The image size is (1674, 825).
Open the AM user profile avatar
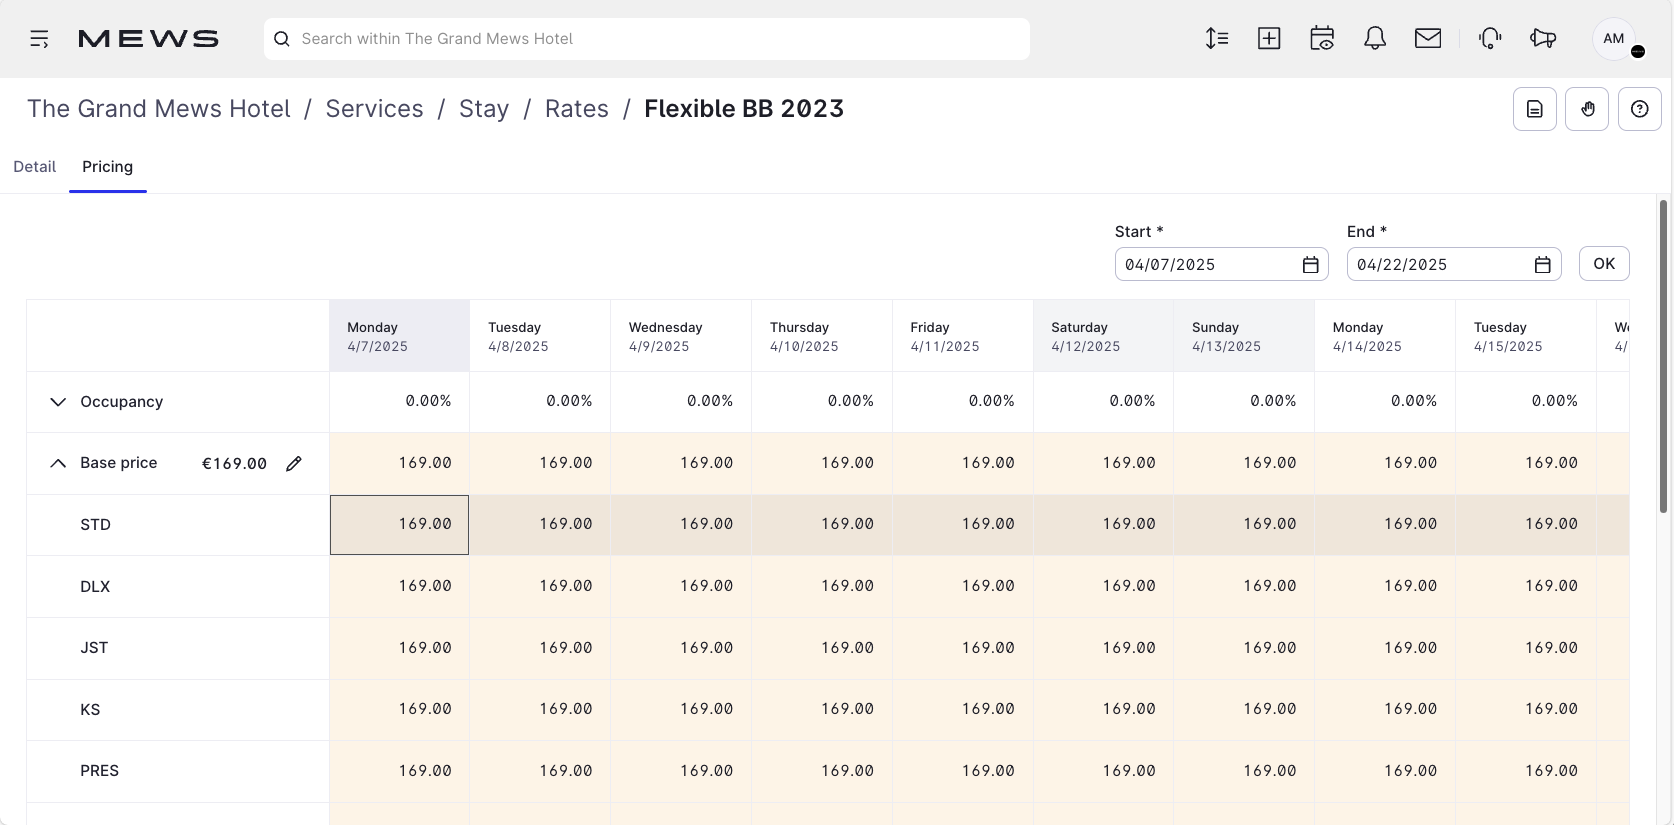(1614, 39)
